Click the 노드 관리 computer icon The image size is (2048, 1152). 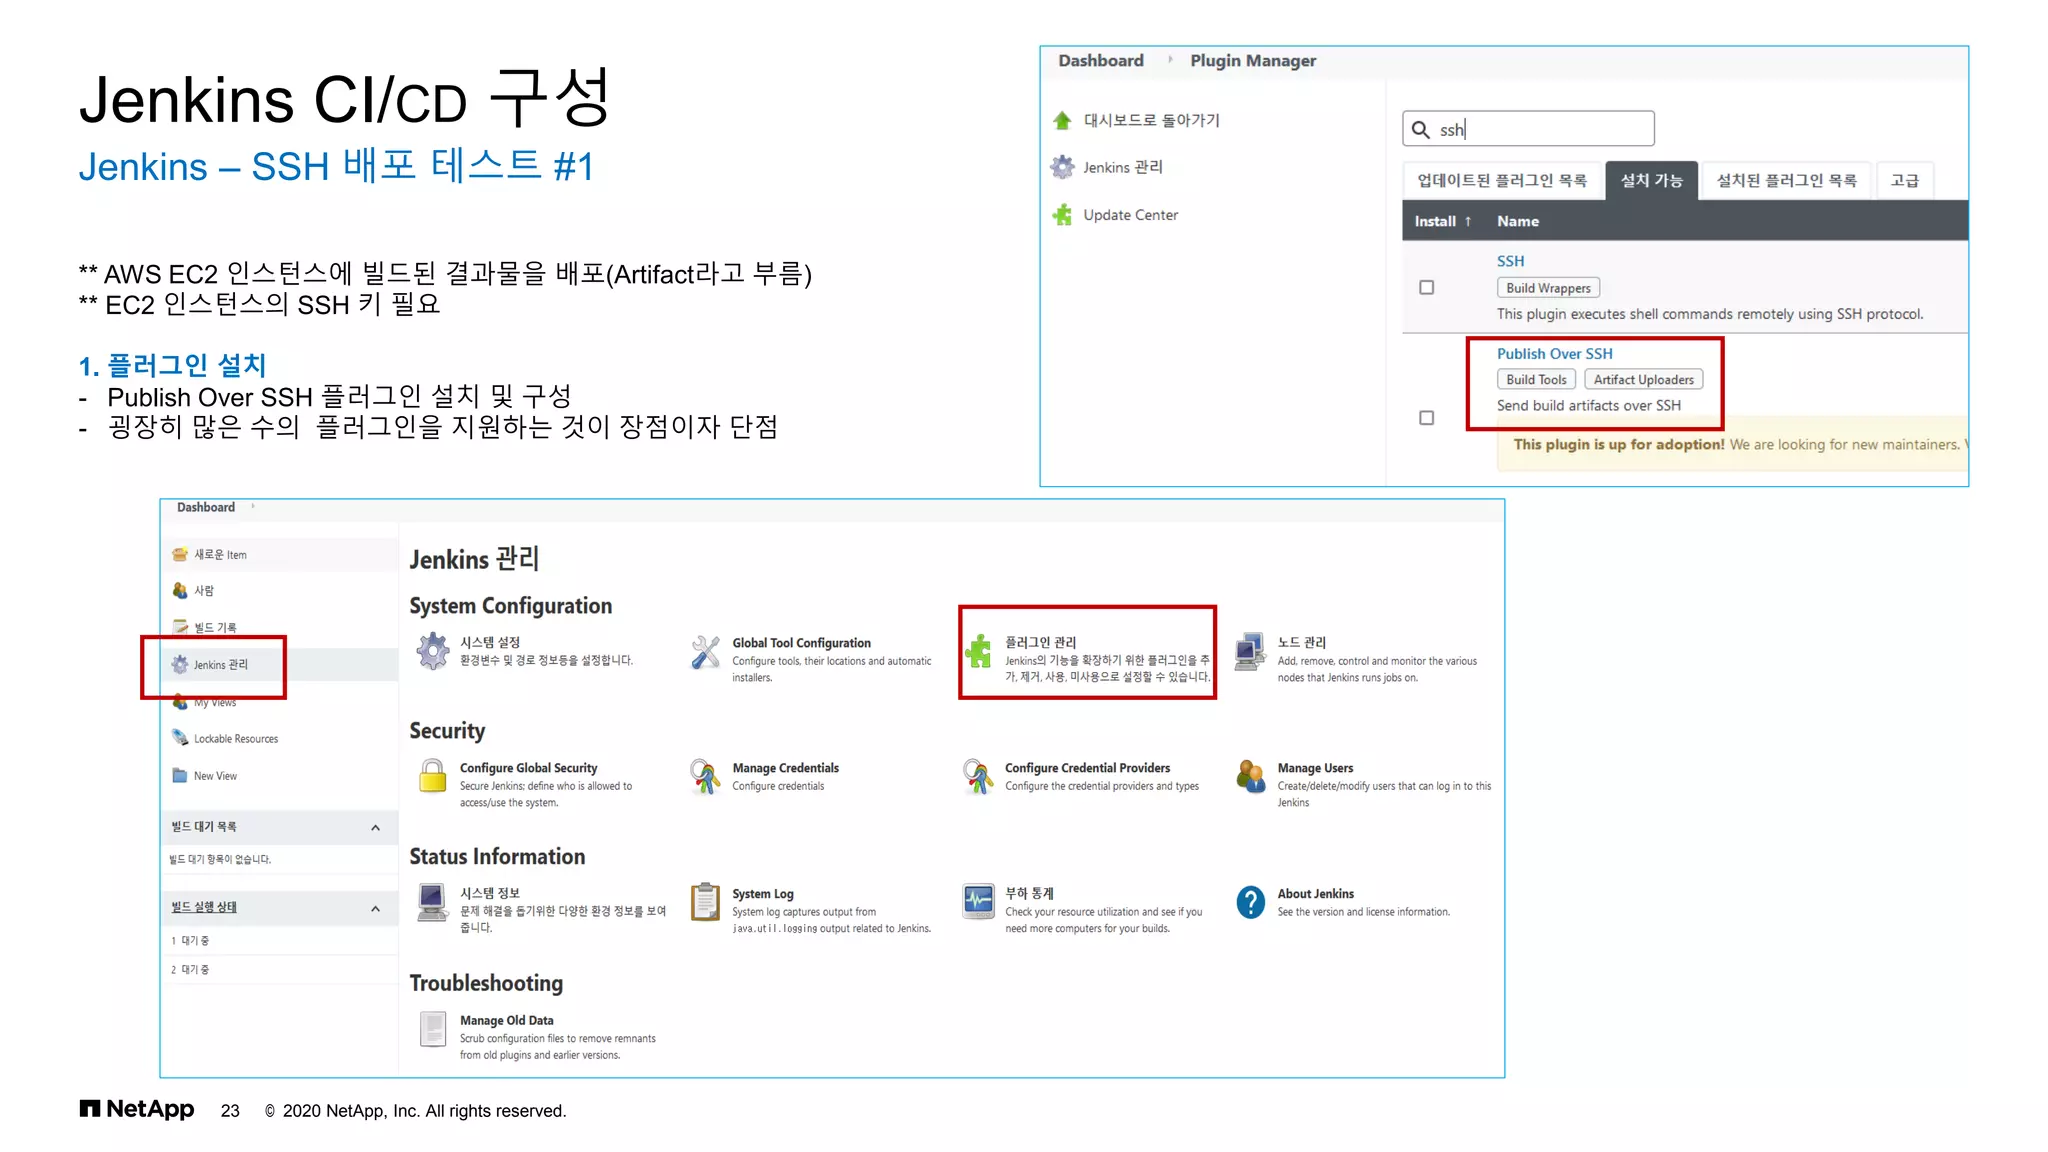click(1250, 651)
